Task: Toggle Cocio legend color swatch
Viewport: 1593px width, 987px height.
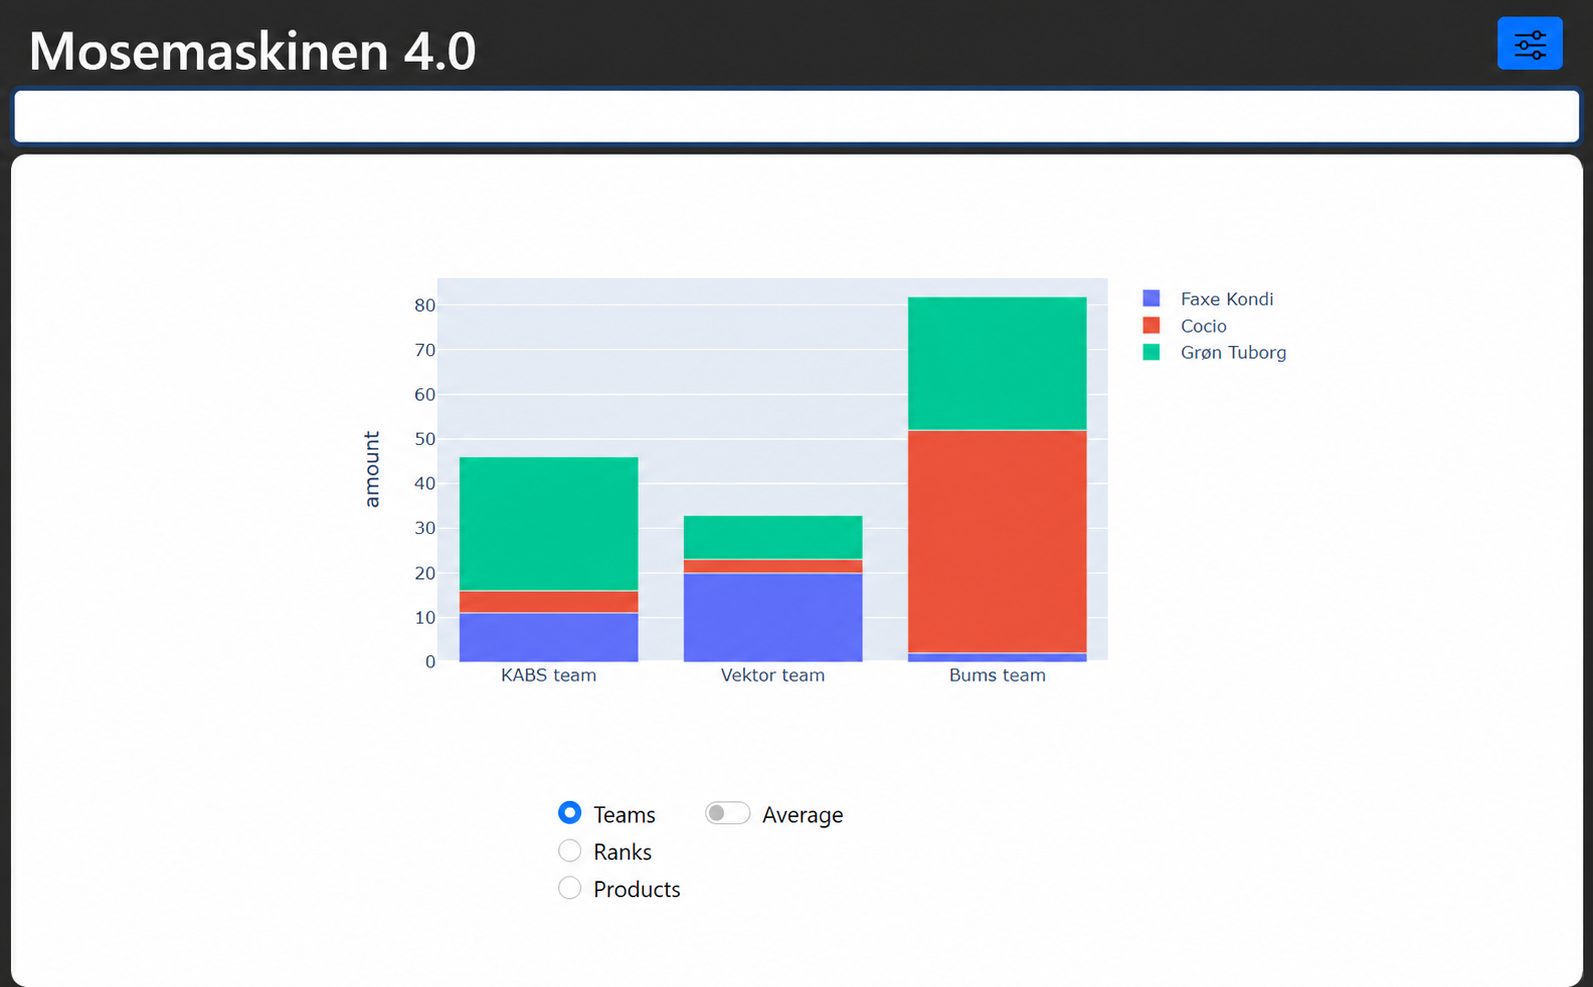Action: [1151, 325]
